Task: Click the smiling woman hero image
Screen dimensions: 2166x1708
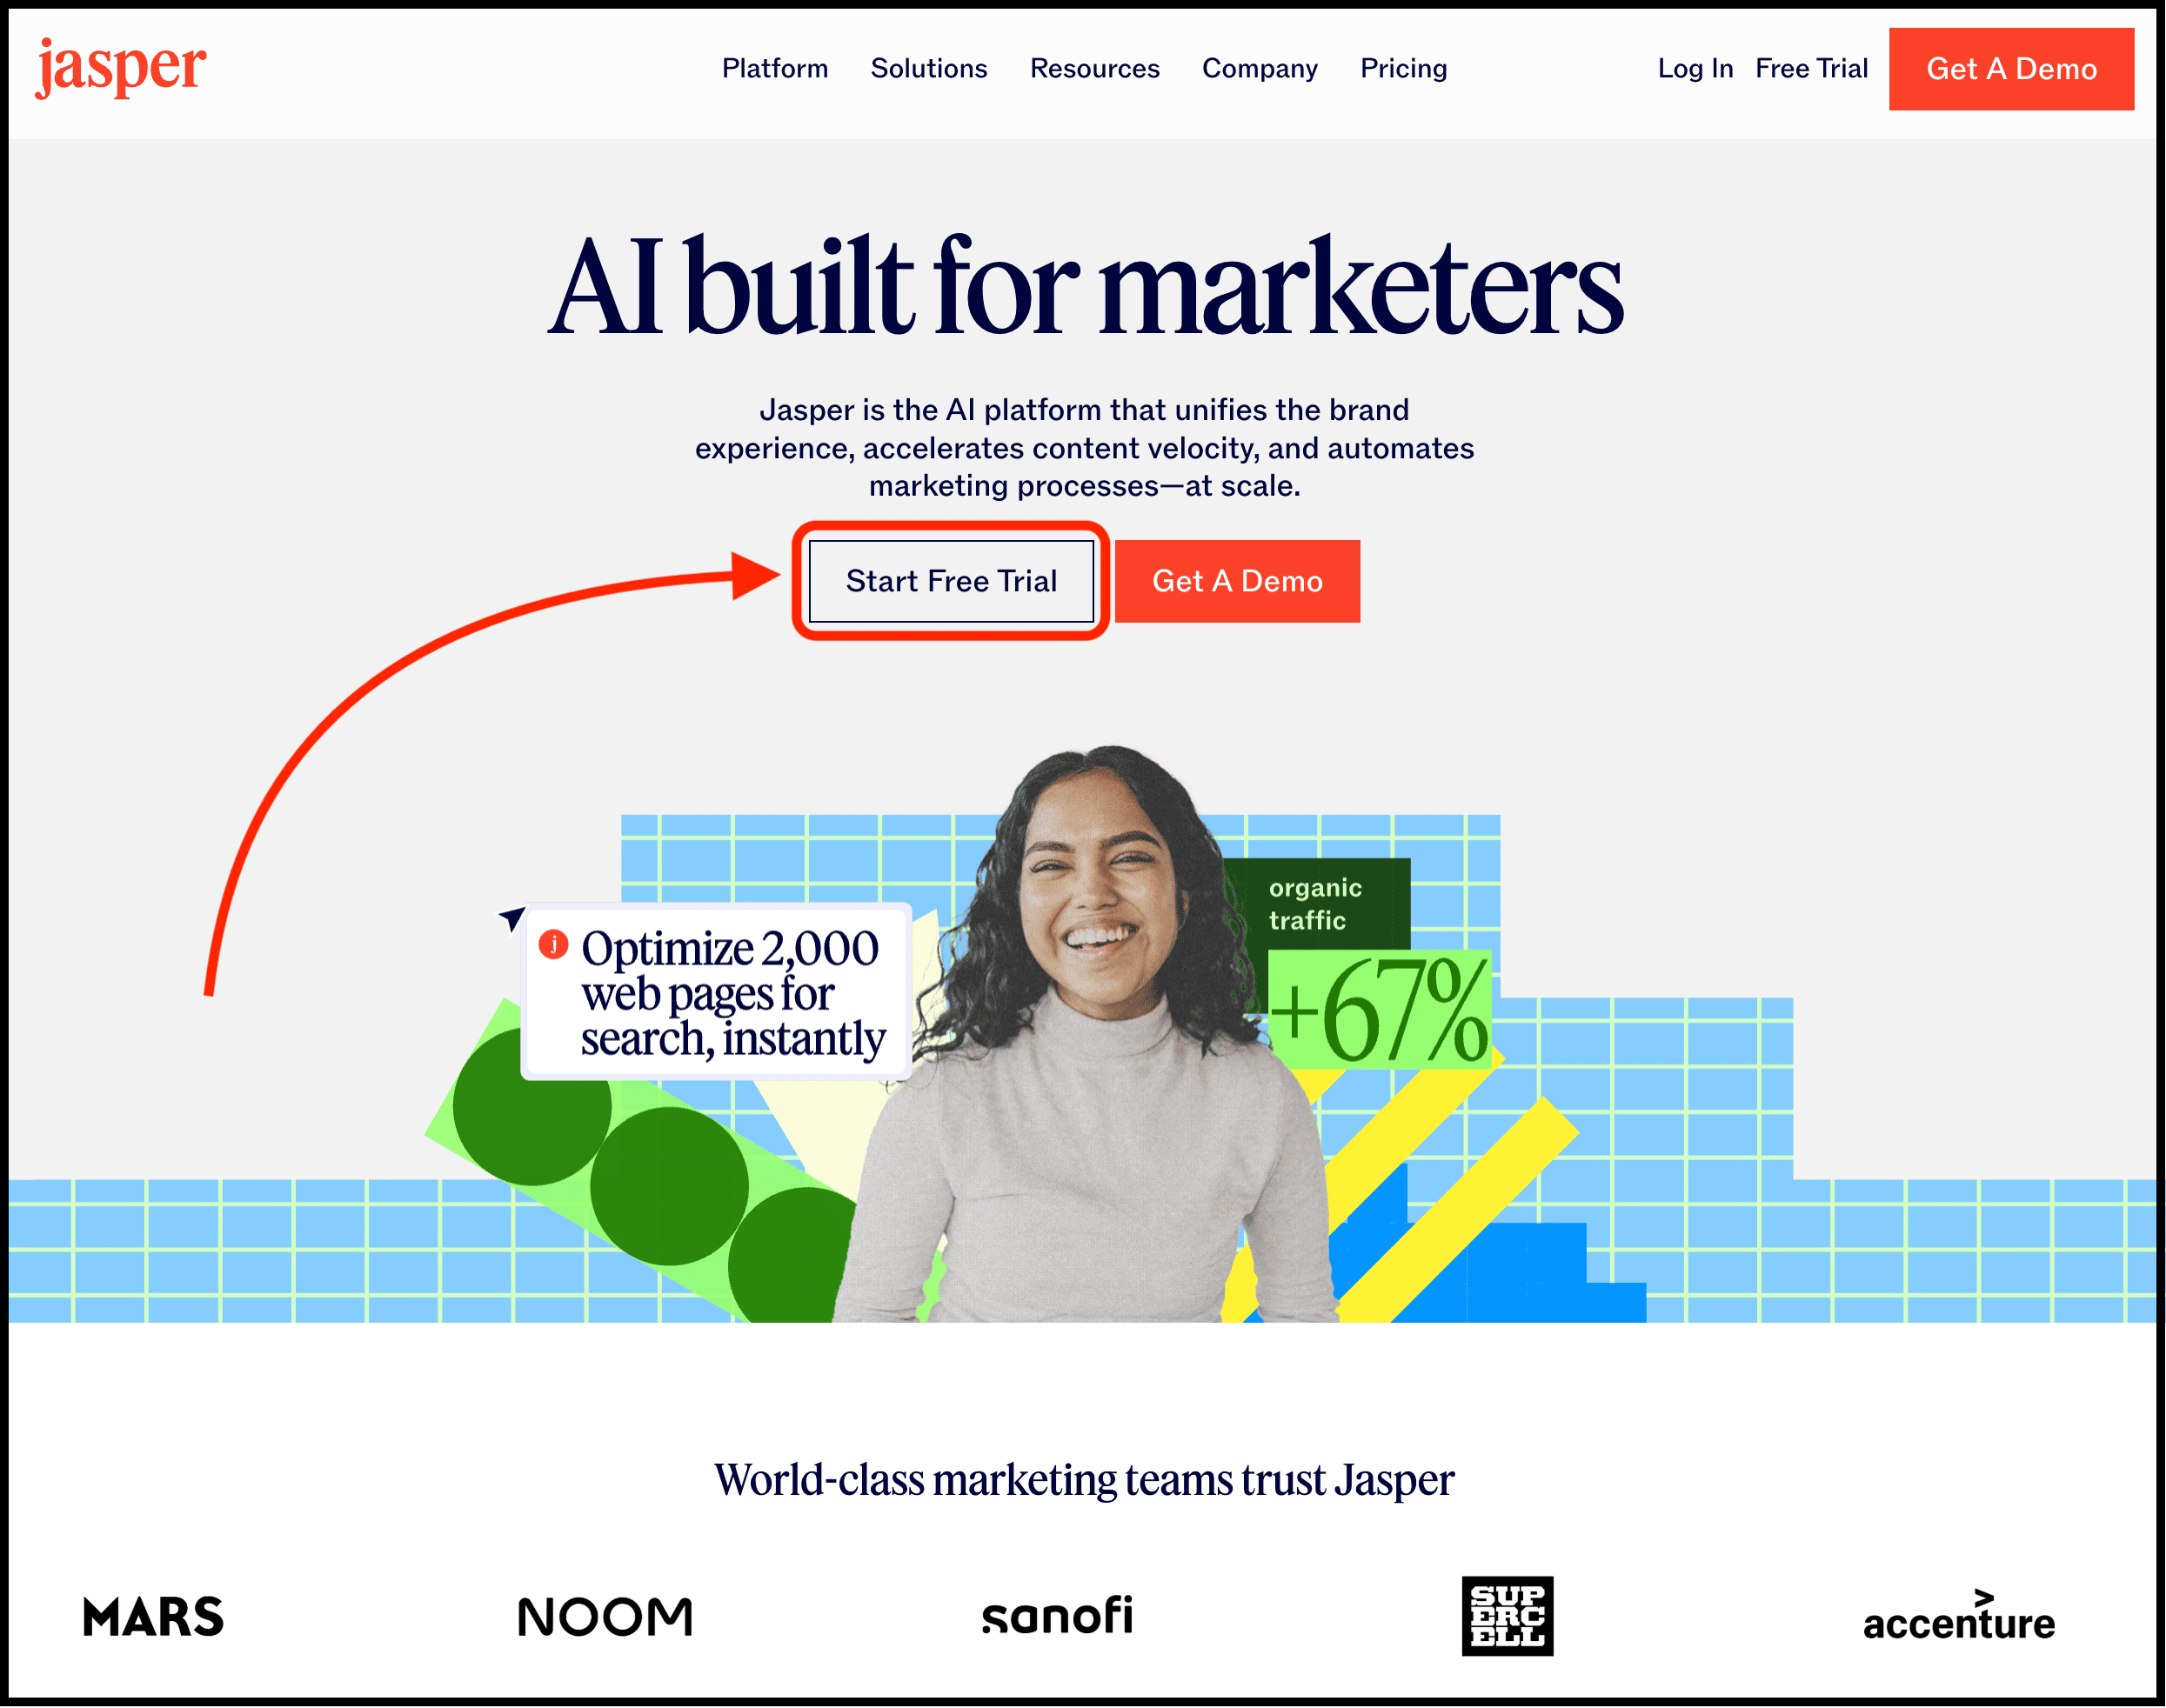Action: pyautogui.click(x=1090, y=1035)
